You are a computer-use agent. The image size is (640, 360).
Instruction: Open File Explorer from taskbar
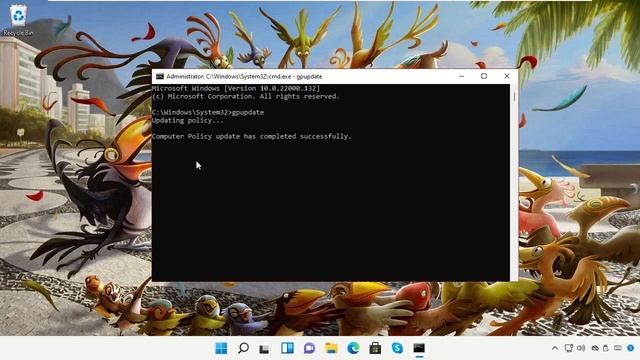(x=331, y=348)
